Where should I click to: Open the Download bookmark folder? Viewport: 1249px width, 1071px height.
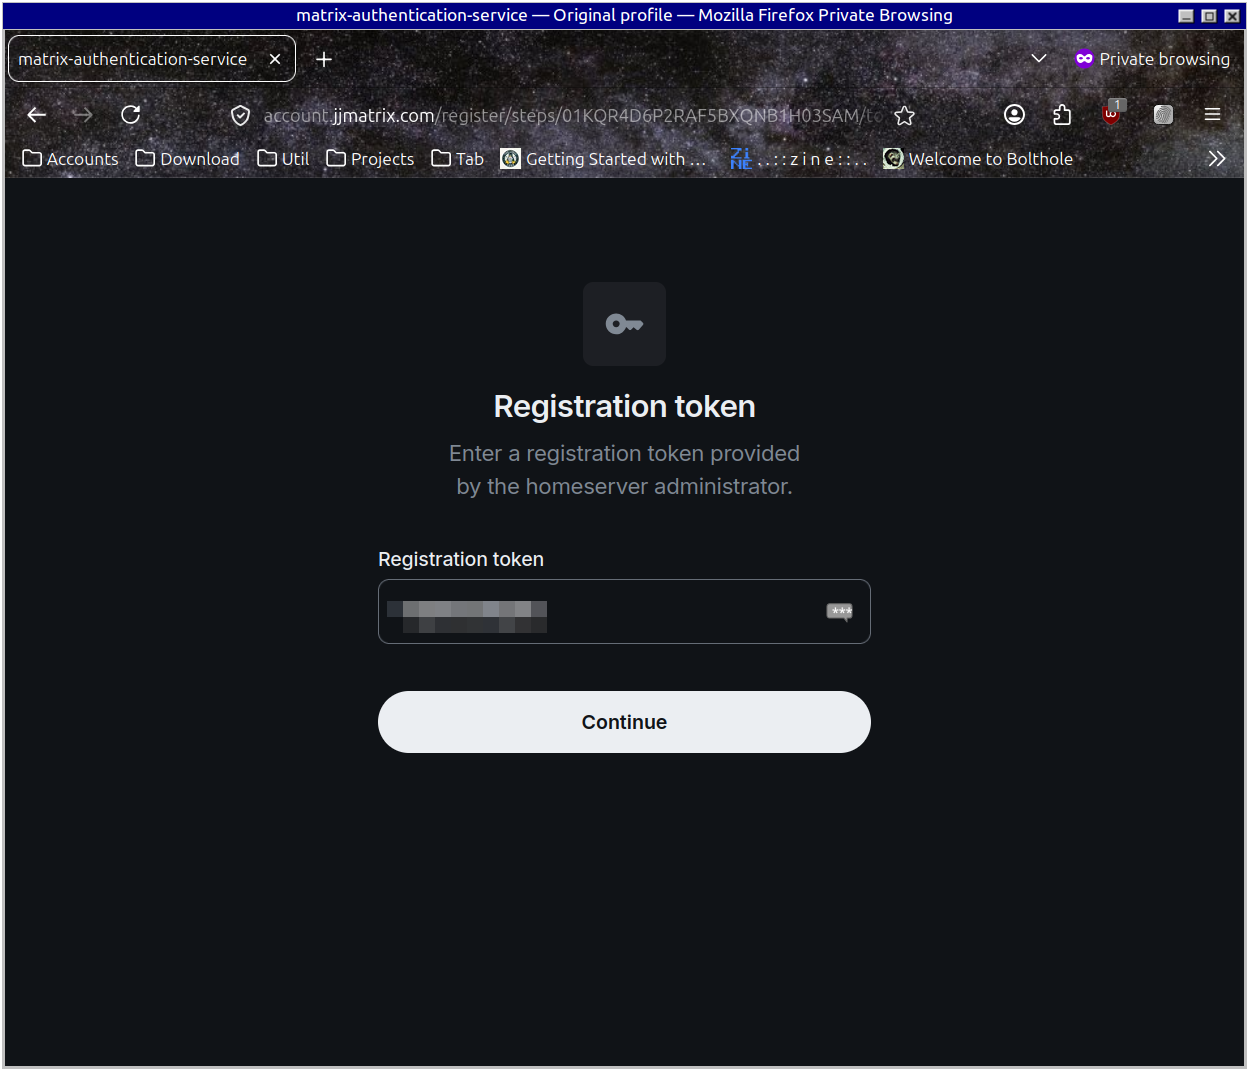pyautogui.click(x=187, y=159)
